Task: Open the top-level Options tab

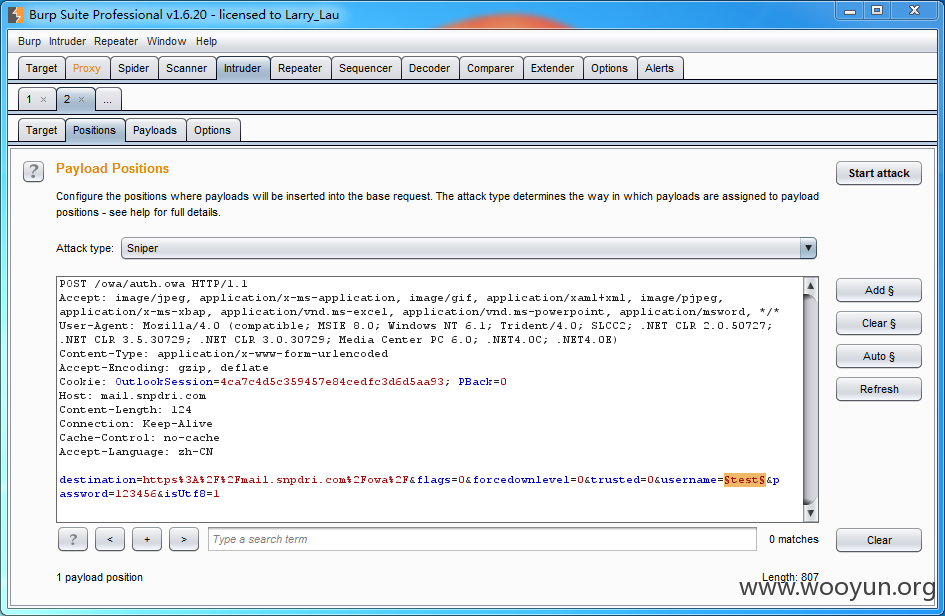Action: pos(609,68)
